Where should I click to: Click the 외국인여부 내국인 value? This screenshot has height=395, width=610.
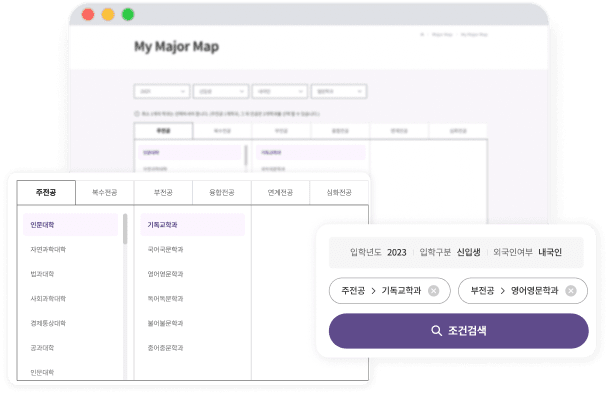pyautogui.click(x=550, y=252)
